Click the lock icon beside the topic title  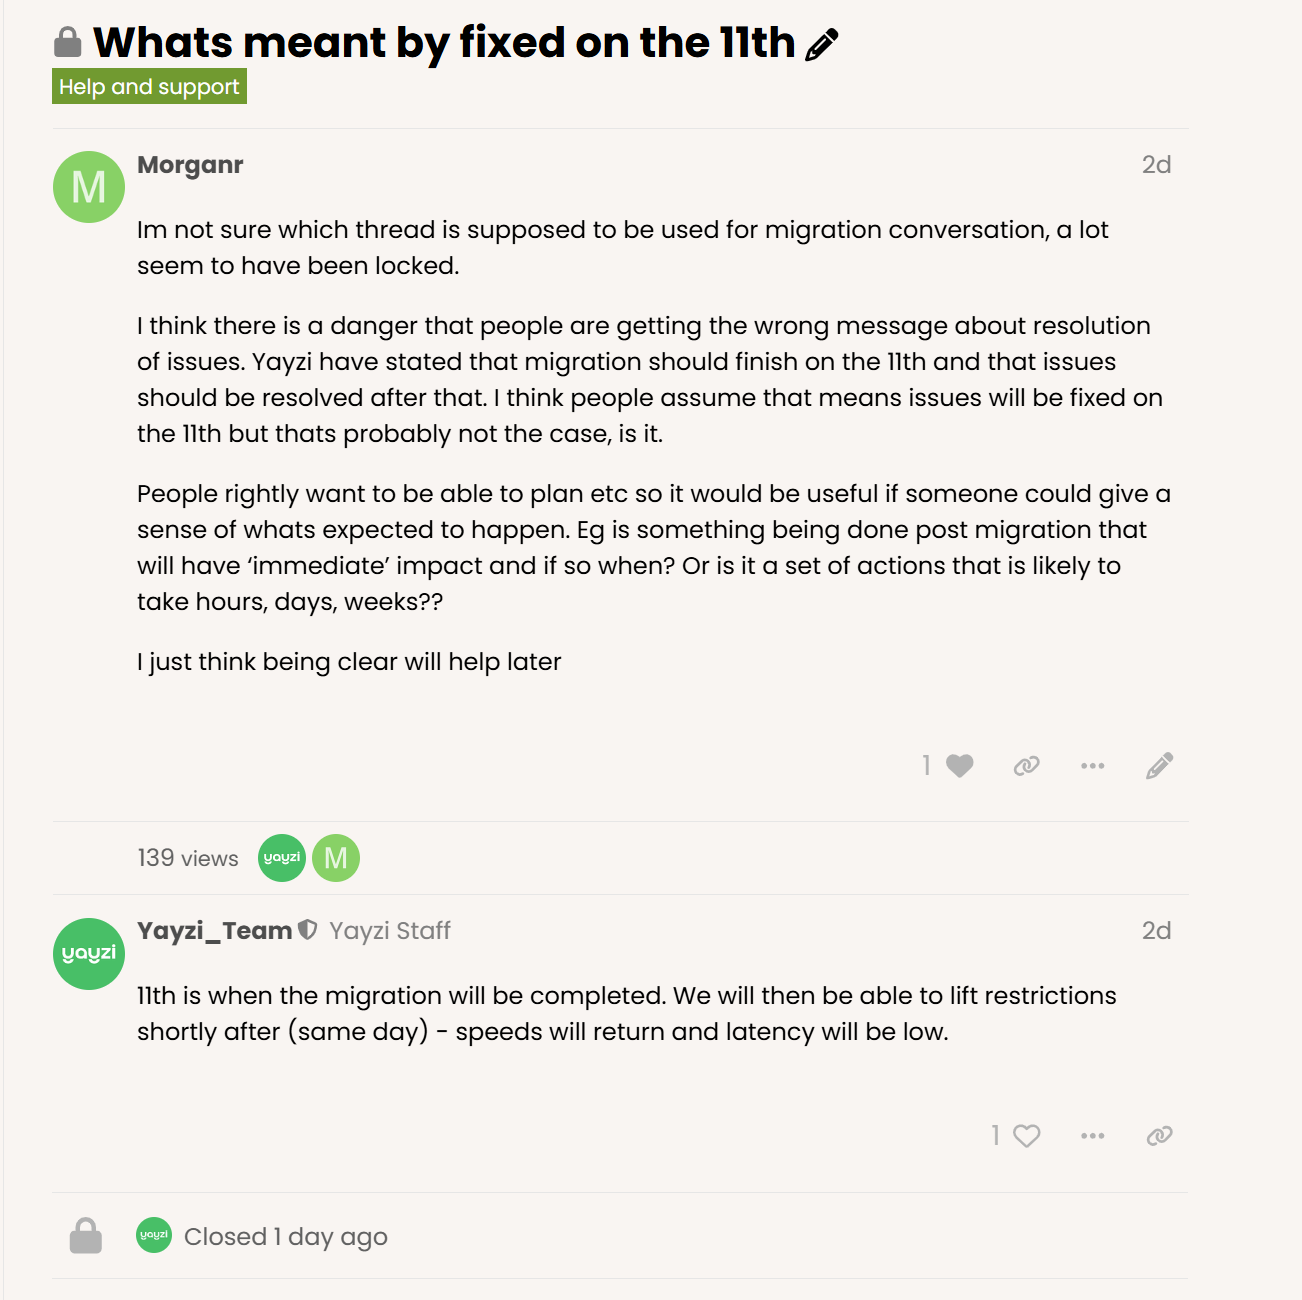coord(67,42)
